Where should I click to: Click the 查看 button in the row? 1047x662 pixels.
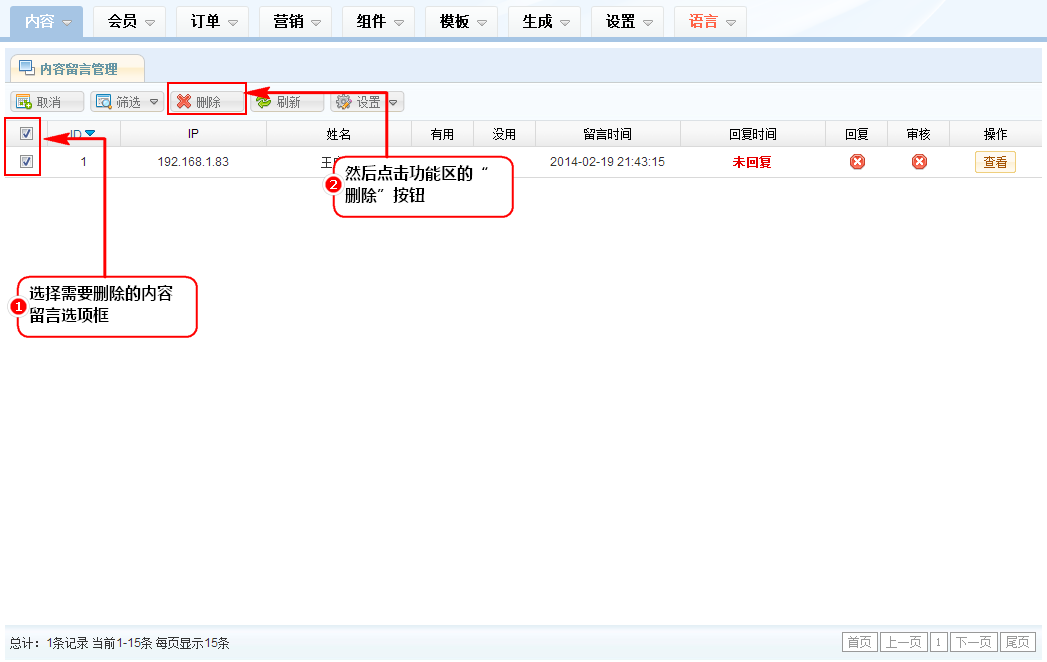pos(995,162)
